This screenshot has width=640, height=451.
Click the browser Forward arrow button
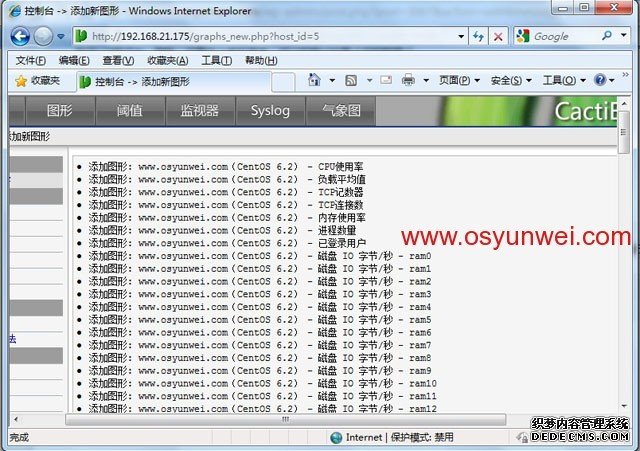[x=43, y=36]
